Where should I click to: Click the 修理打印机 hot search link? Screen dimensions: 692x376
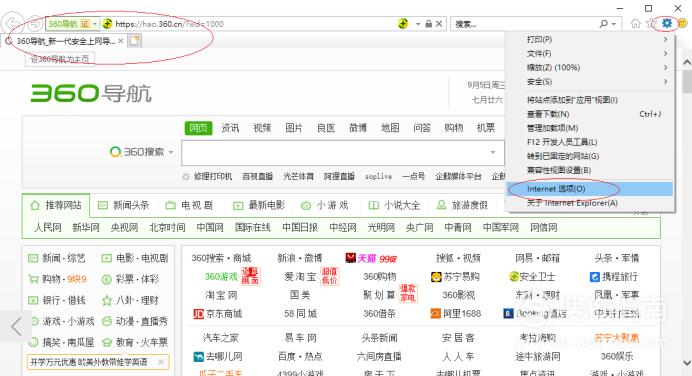(x=213, y=177)
